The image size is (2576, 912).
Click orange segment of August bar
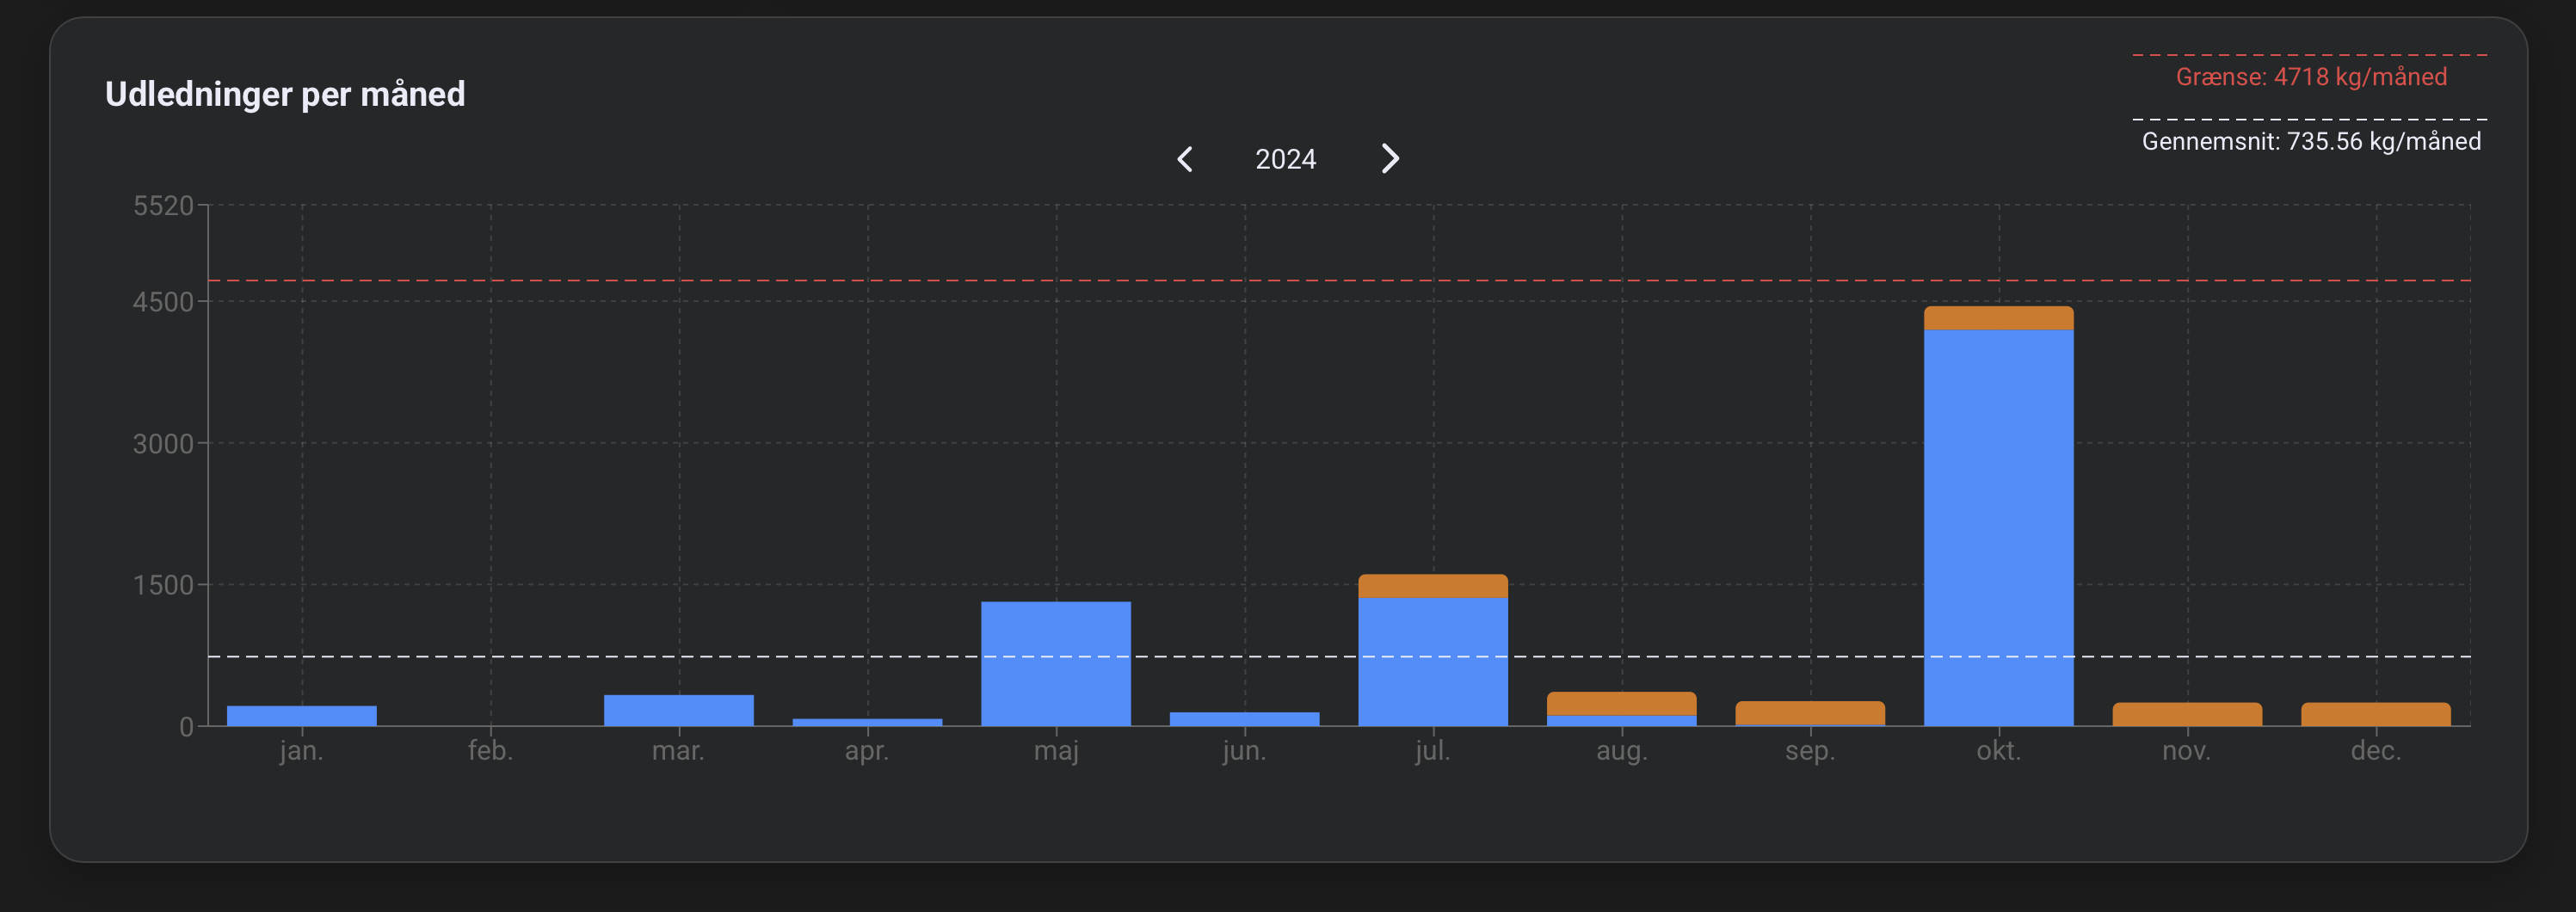click(x=1621, y=703)
